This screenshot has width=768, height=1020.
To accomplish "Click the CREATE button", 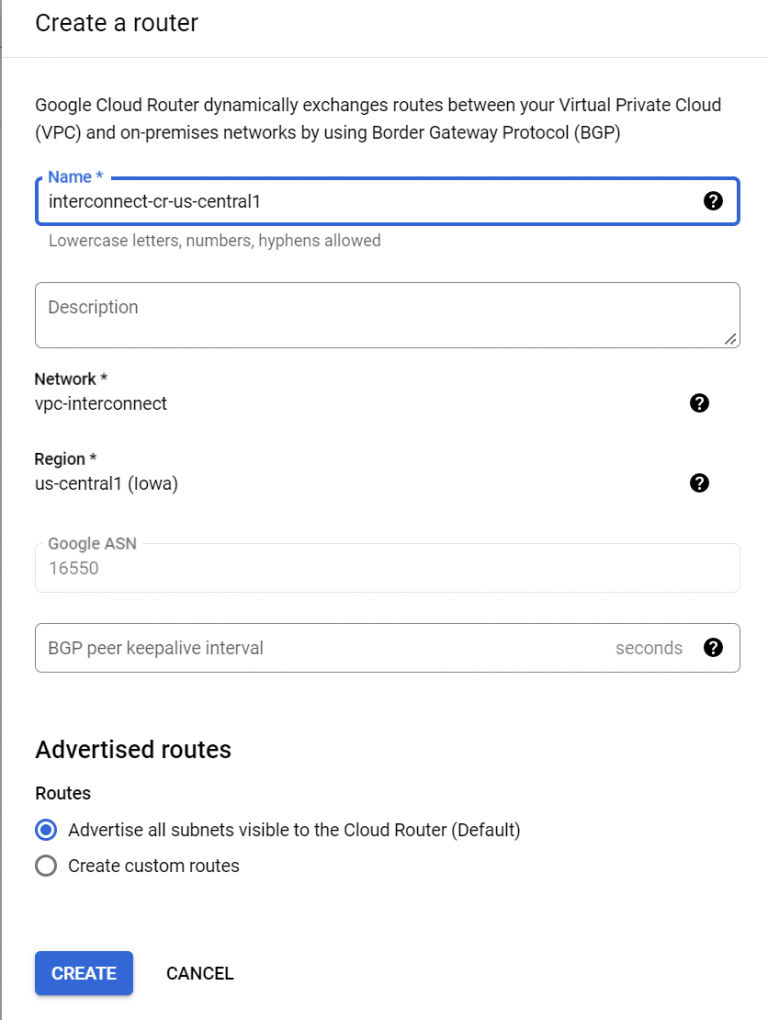I will [x=83, y=973].
